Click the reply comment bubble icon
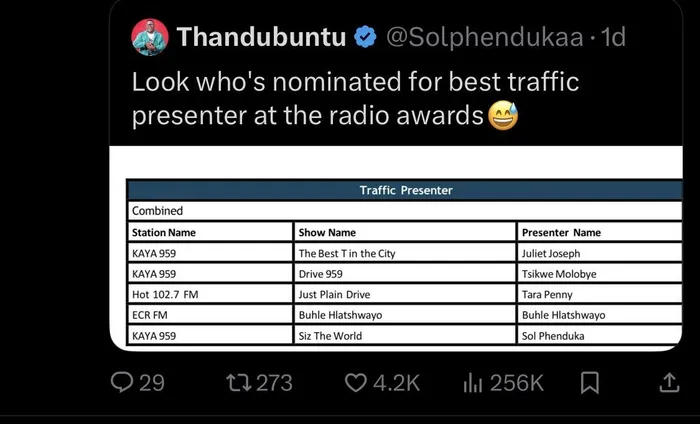The width and height of the screenshot is (700, 424). click(x=122, y=382)
